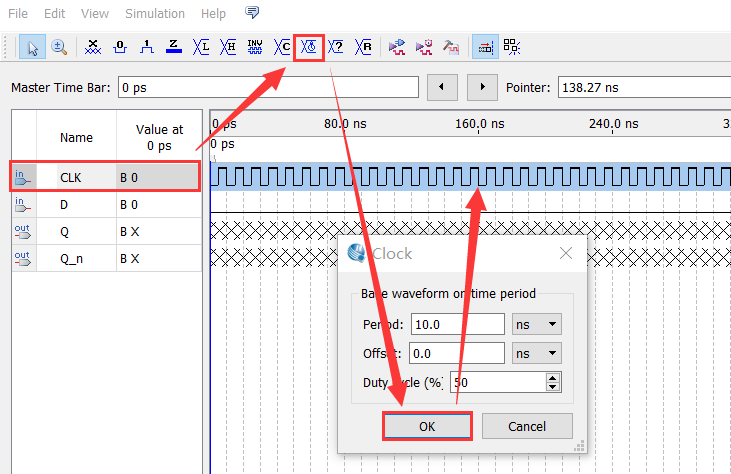This screenshot has height=474, width=731.
Task: Select the CLK signal row
Action: (106, 177)
